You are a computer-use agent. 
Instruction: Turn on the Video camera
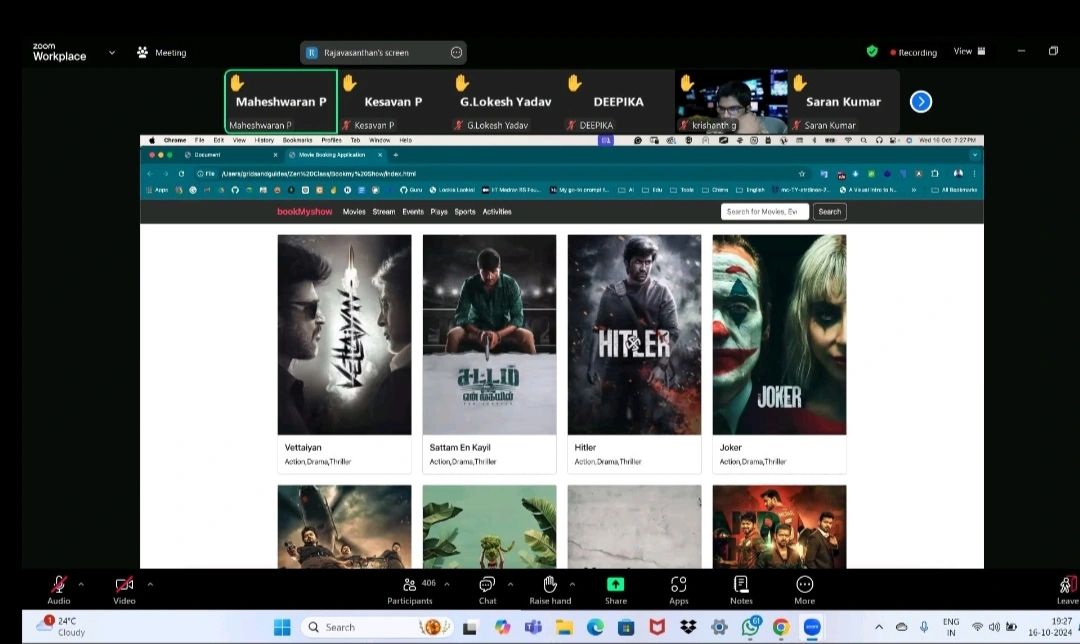point(124,585)
